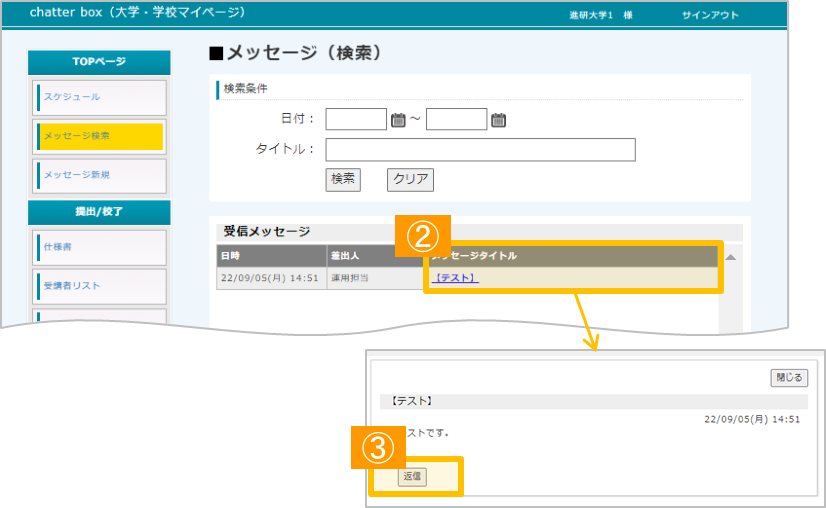Open 受講者リスト in the sidebar

[x=99, y=286]
